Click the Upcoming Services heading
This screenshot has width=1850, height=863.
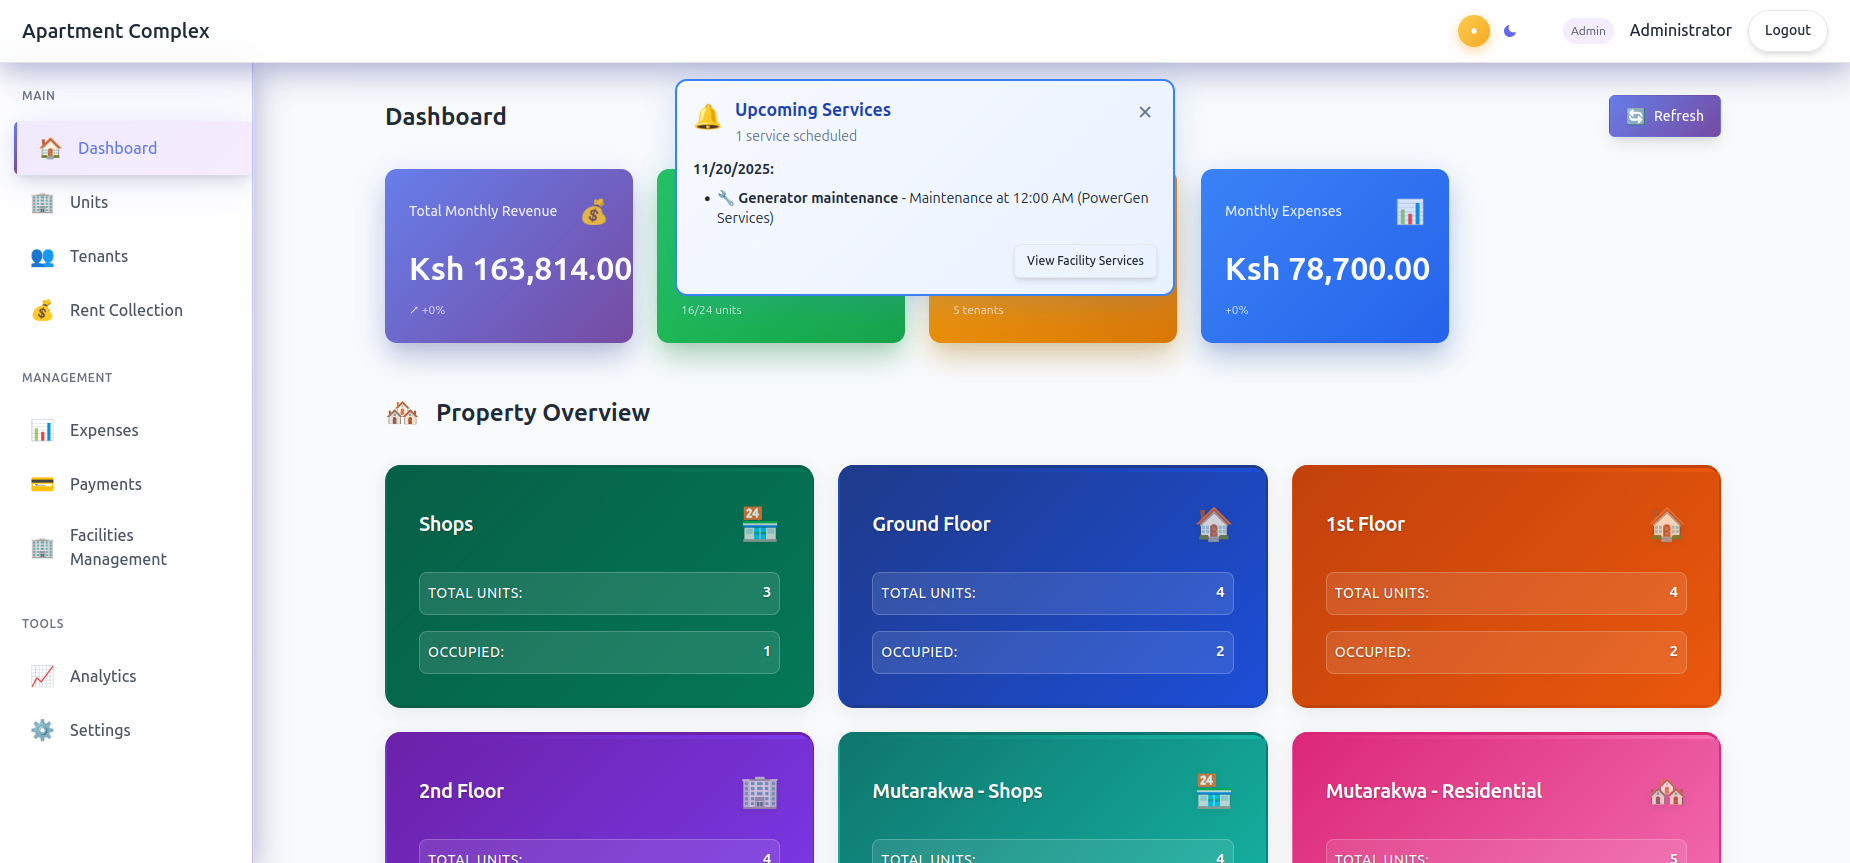[813, 110]
